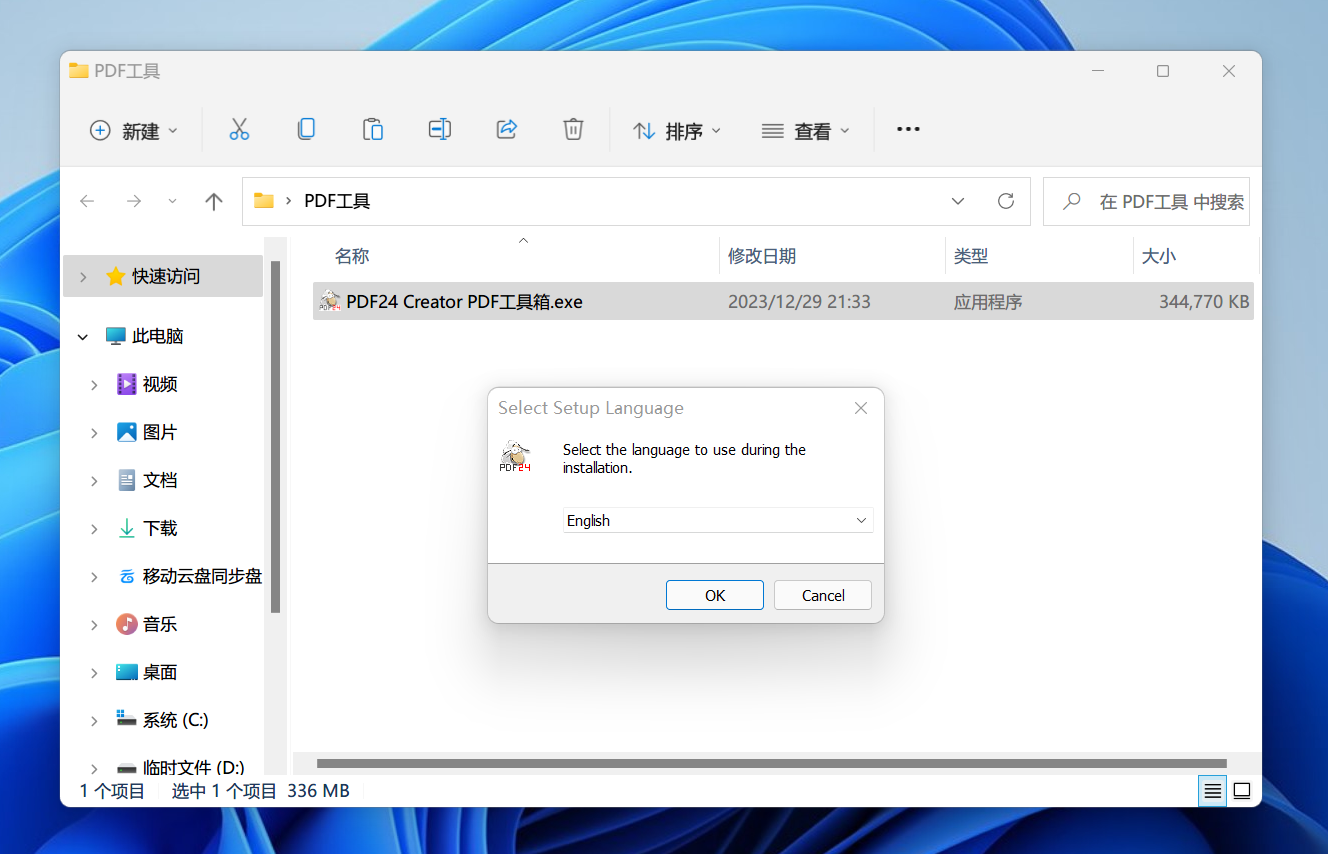Click the folder icon in address bar
Image resolution: width=1328 pixels, height=854 pixels.
(x=264, y=201)
